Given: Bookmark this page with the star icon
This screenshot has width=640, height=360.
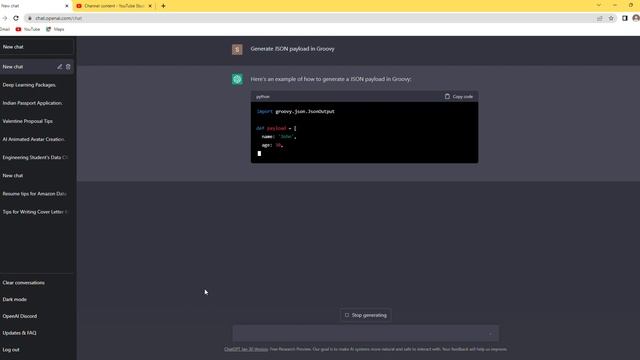Looking at the screenshot, I should click(x=611, y=18).
